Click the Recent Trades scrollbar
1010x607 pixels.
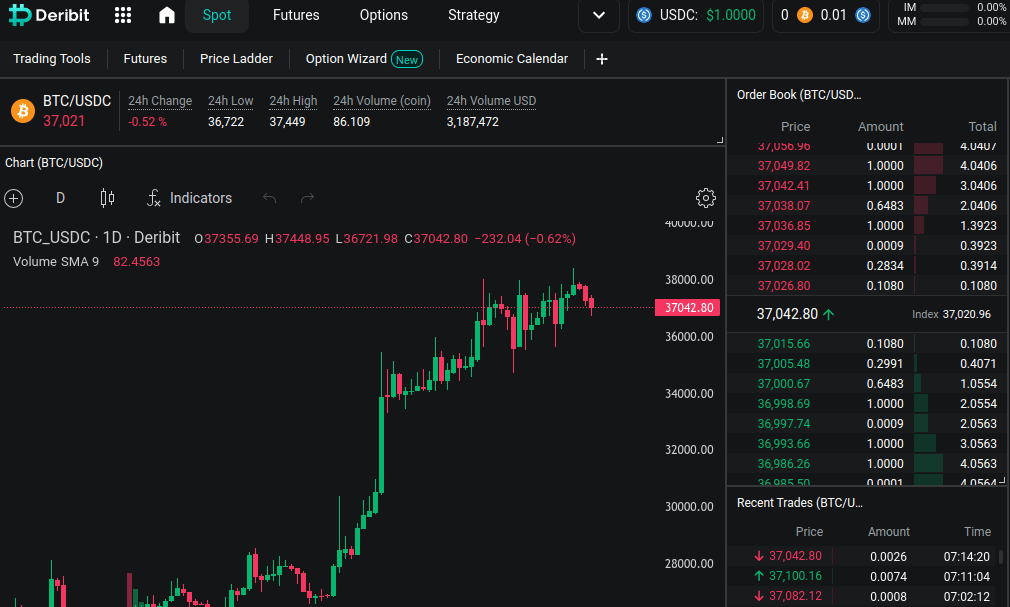click(1000, 557)
